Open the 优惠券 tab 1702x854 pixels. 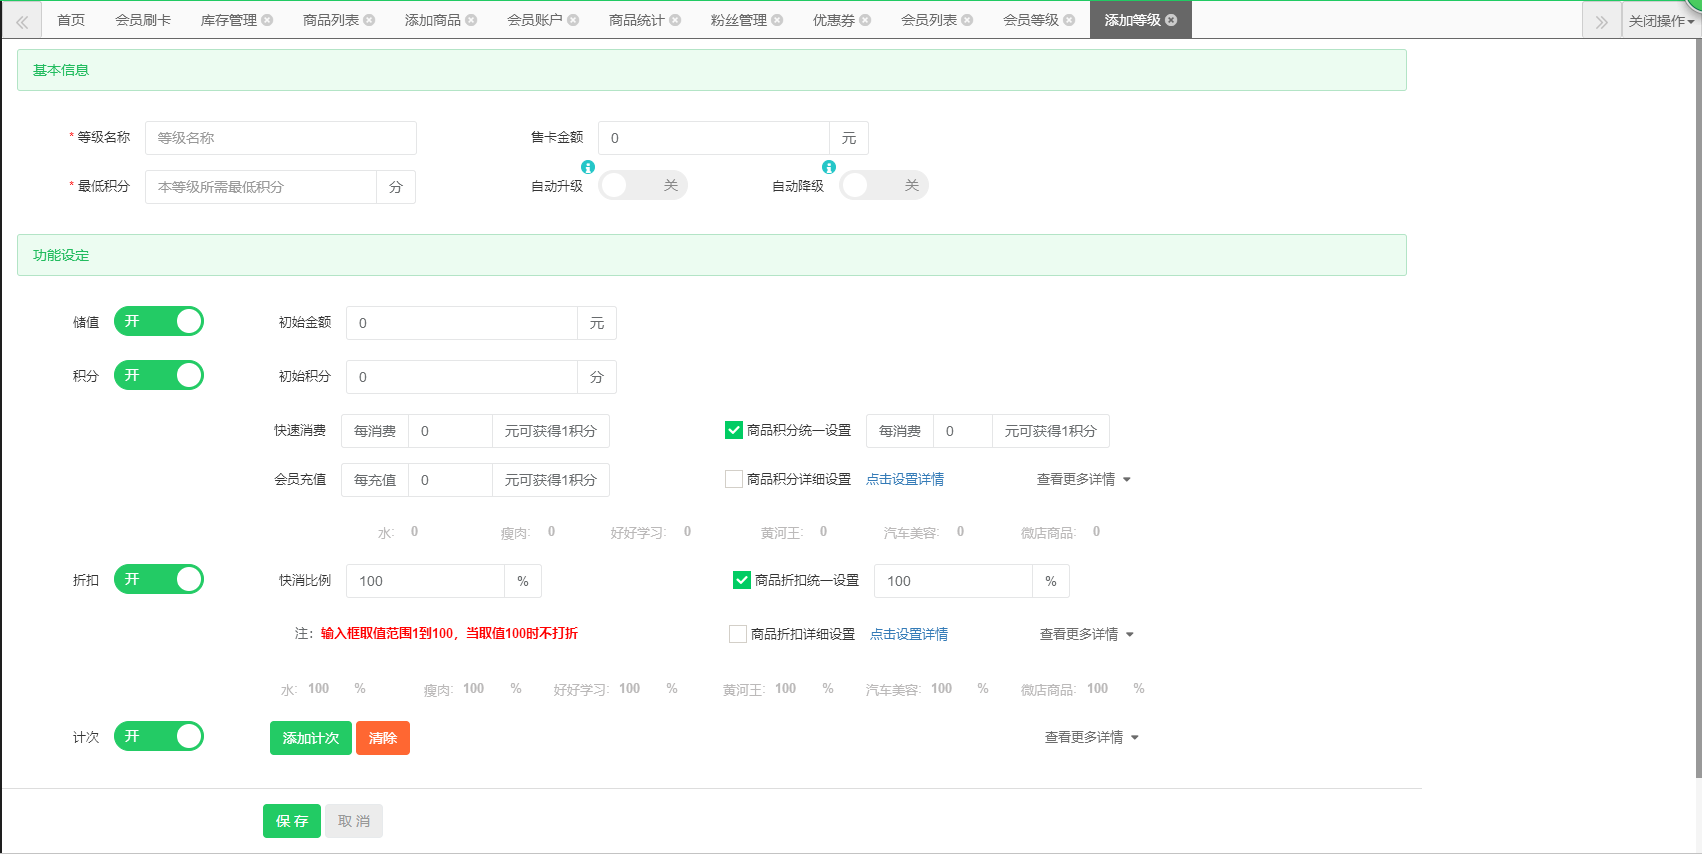834,20
